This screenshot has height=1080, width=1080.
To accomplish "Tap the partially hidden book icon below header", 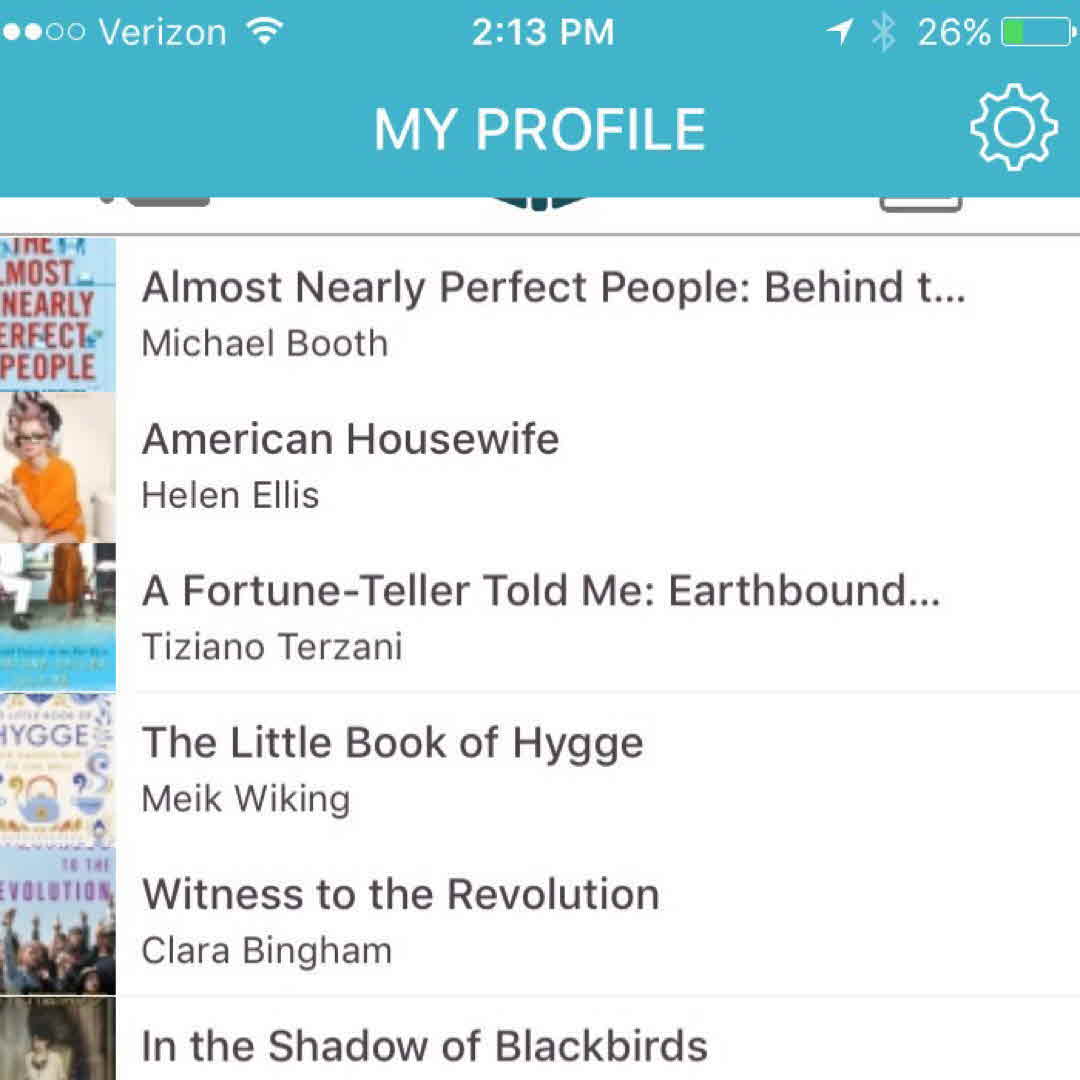I will tap(538, 203).
